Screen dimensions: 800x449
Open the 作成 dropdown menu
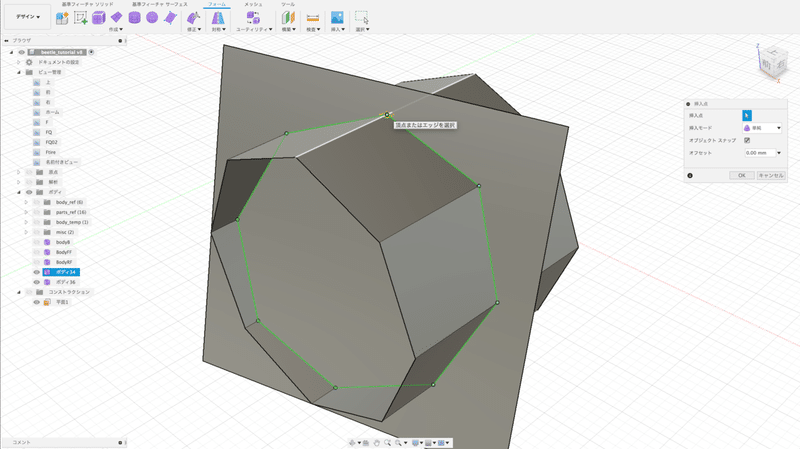116,30
